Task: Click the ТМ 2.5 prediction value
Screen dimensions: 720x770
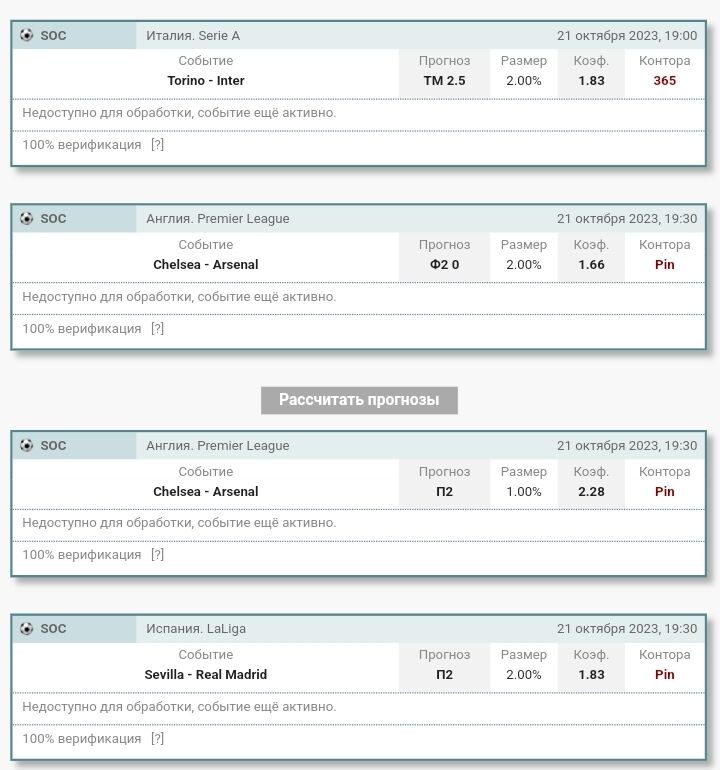Action: click(444, 81)
